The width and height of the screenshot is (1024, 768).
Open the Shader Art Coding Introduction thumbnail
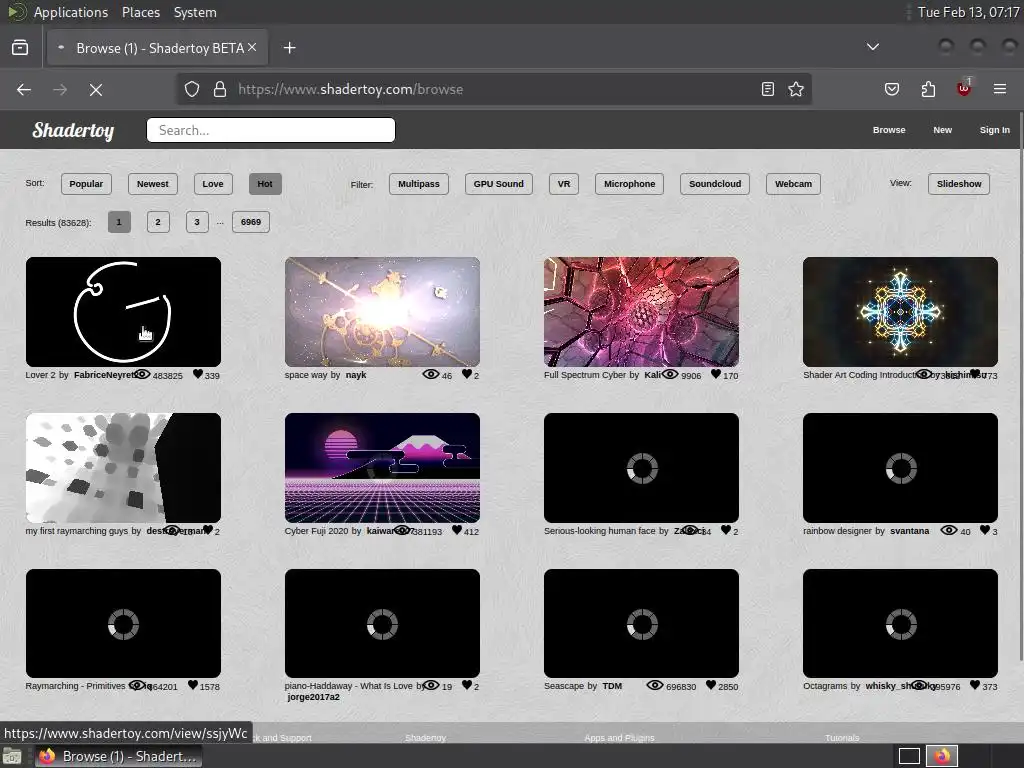[900, 312]
